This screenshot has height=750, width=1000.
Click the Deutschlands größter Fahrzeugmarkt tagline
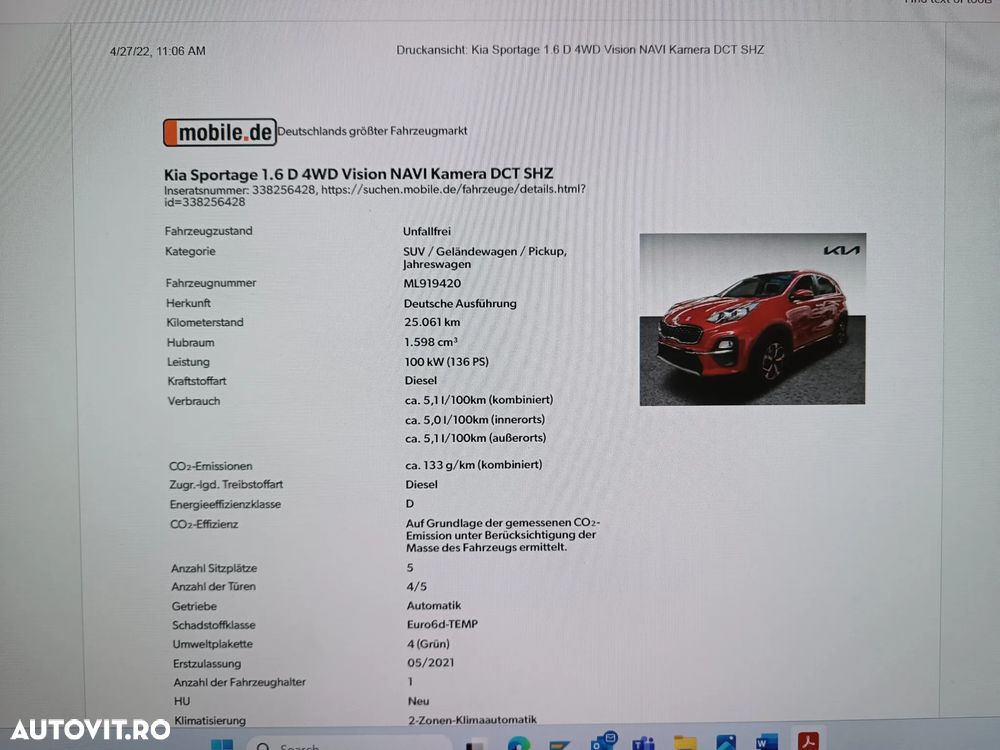point(372,131)
